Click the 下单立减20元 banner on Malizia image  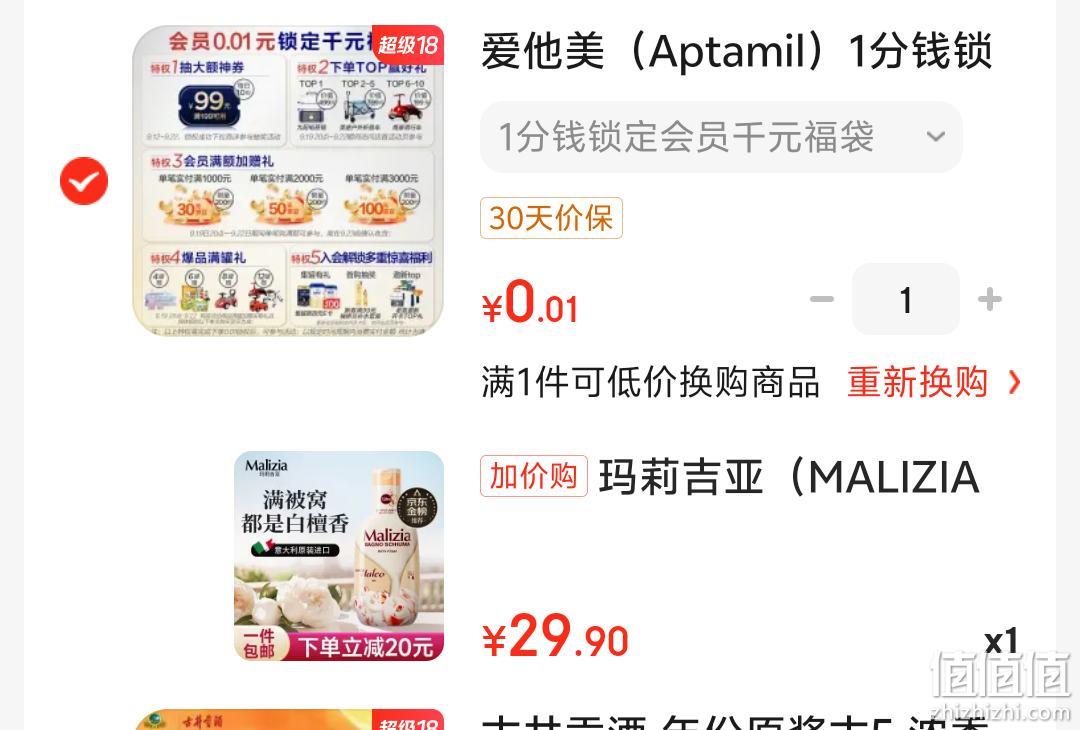[366, 647]
